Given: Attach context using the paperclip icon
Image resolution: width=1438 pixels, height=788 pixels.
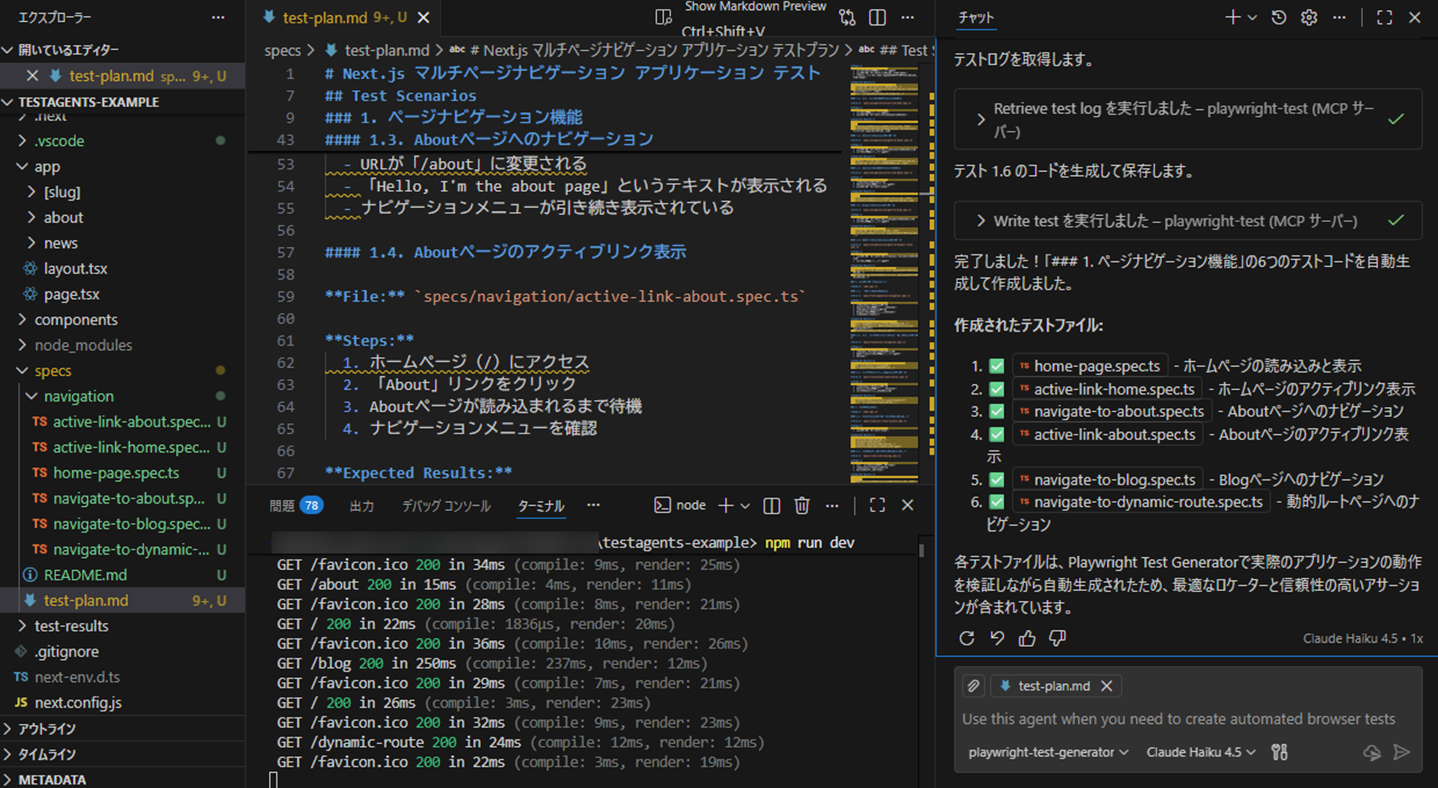Looking at the screenshot, I should [972, 685].
